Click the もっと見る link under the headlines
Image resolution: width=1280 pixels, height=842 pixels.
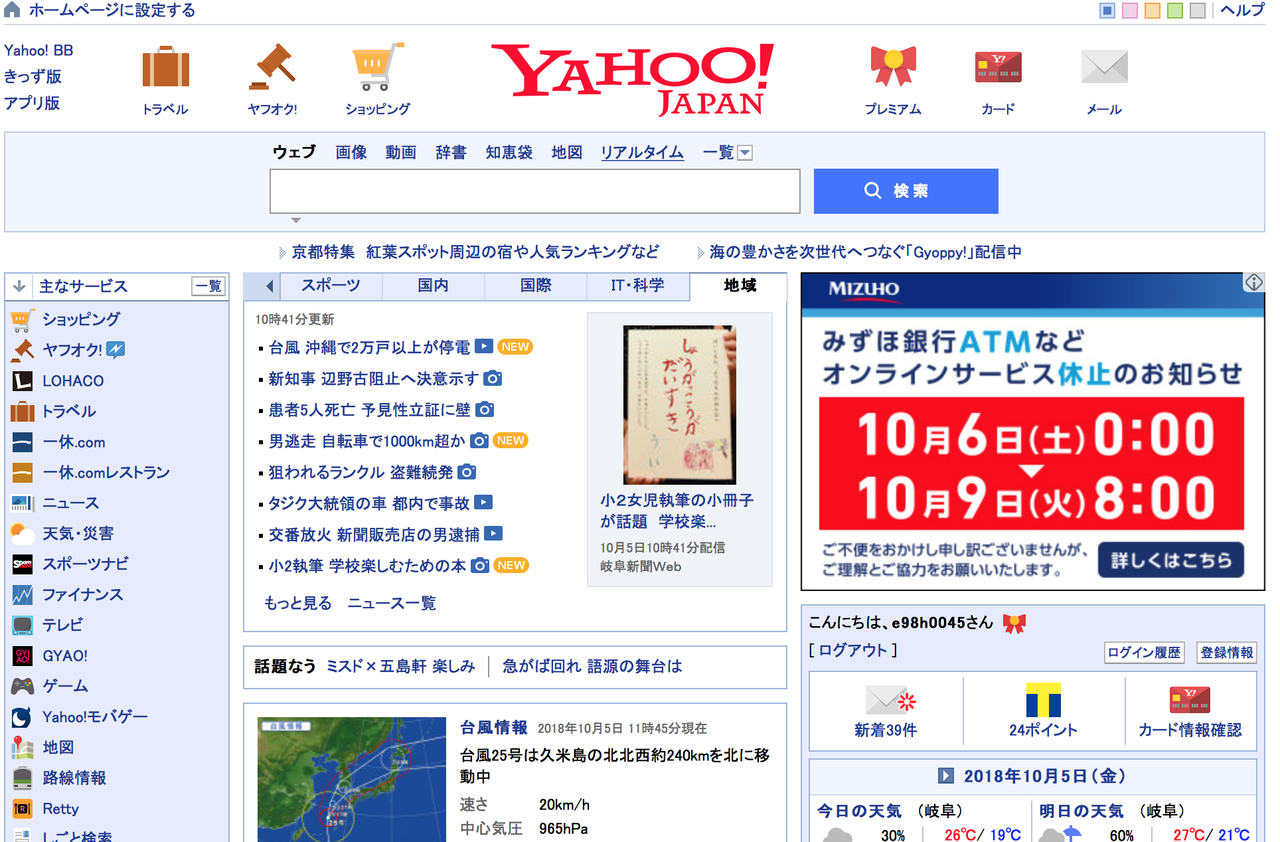click(298, 603)
